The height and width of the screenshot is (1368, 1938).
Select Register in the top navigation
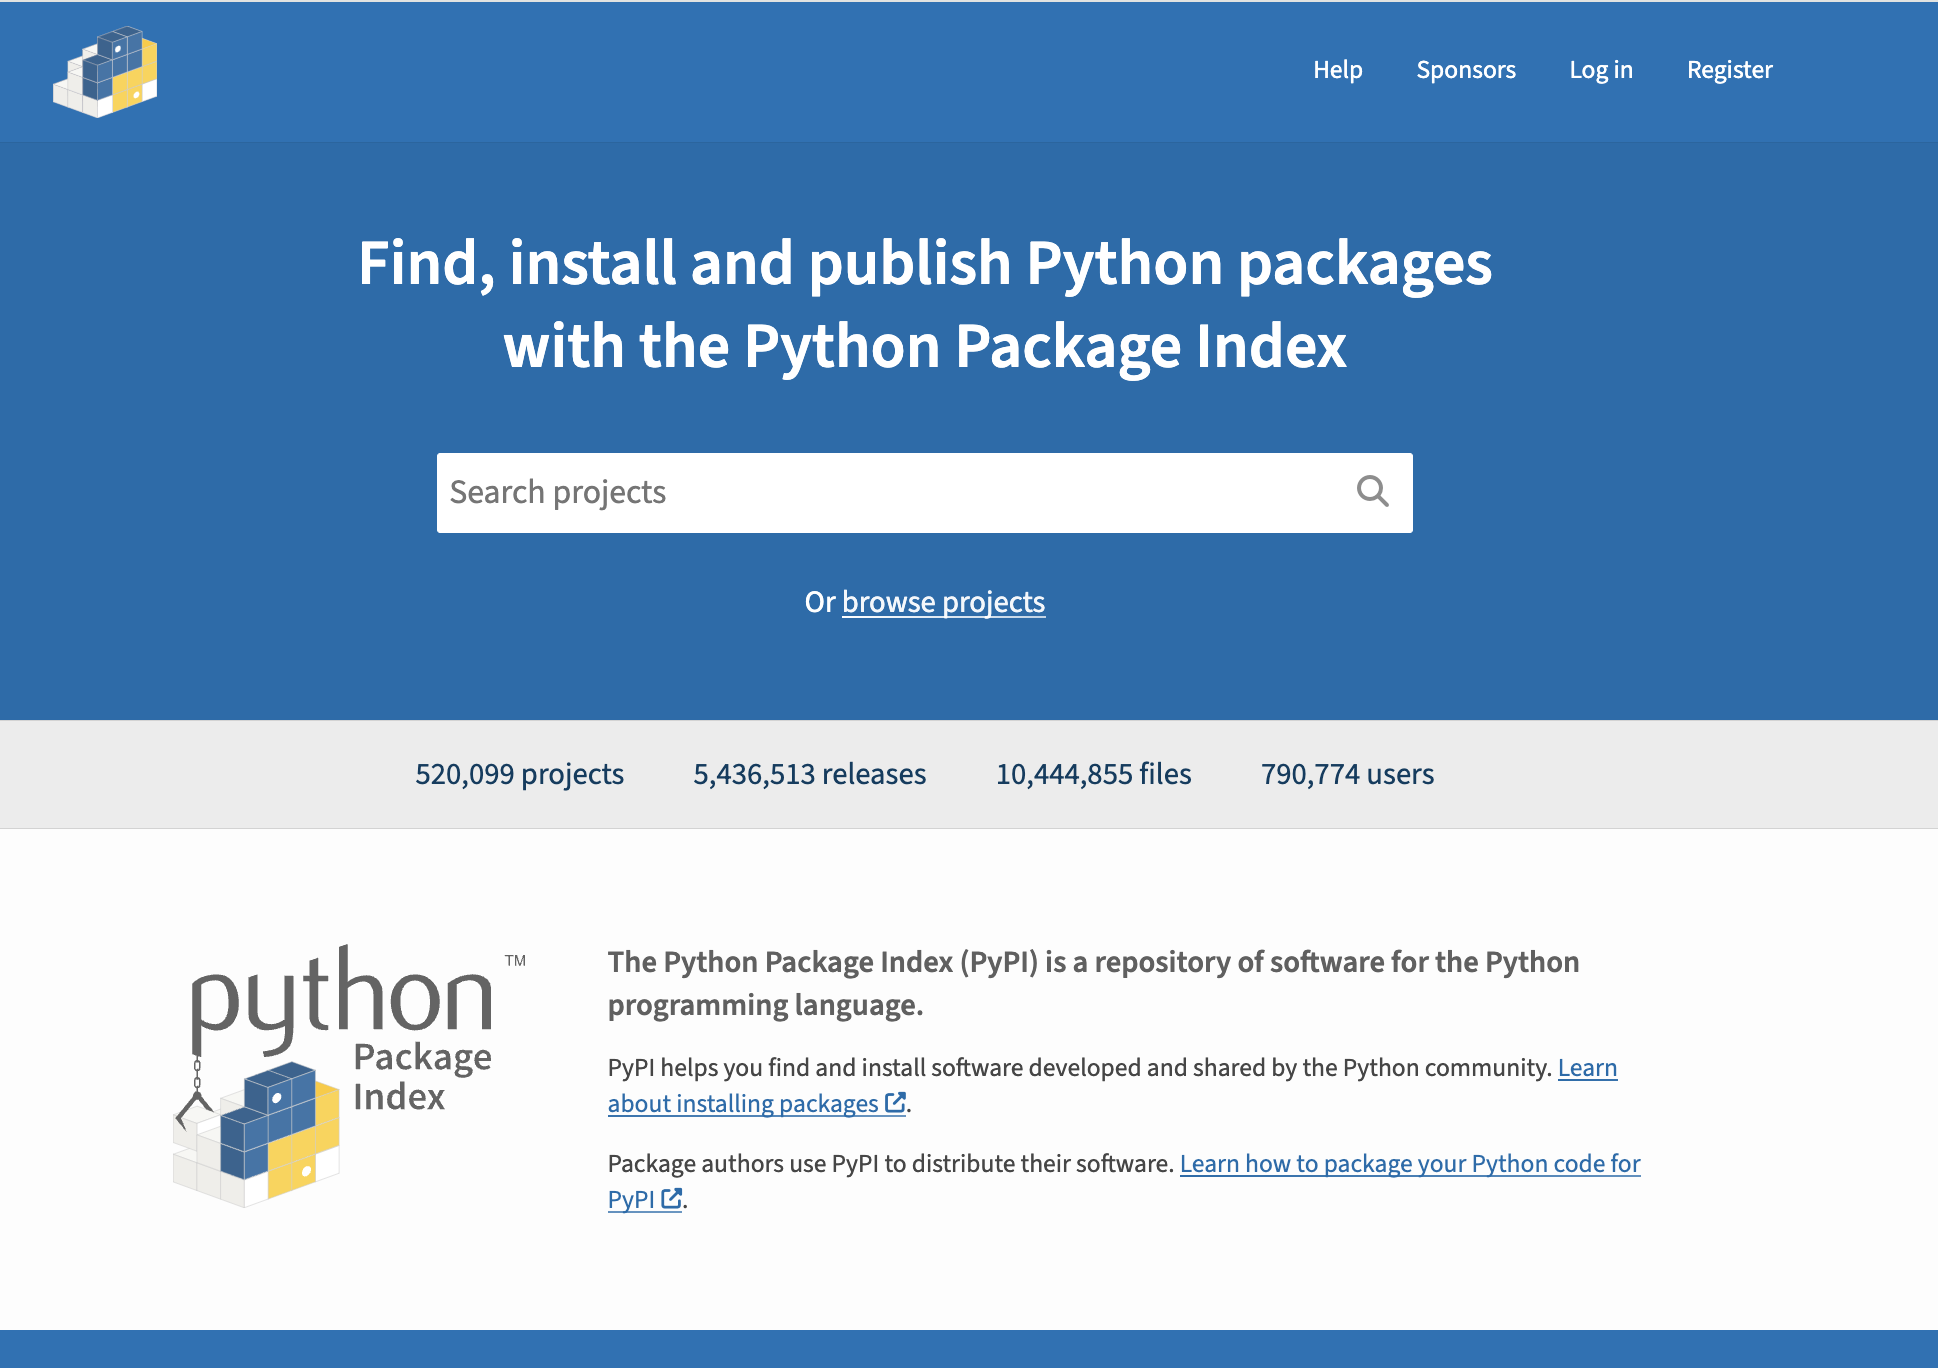click(1729, 70)
